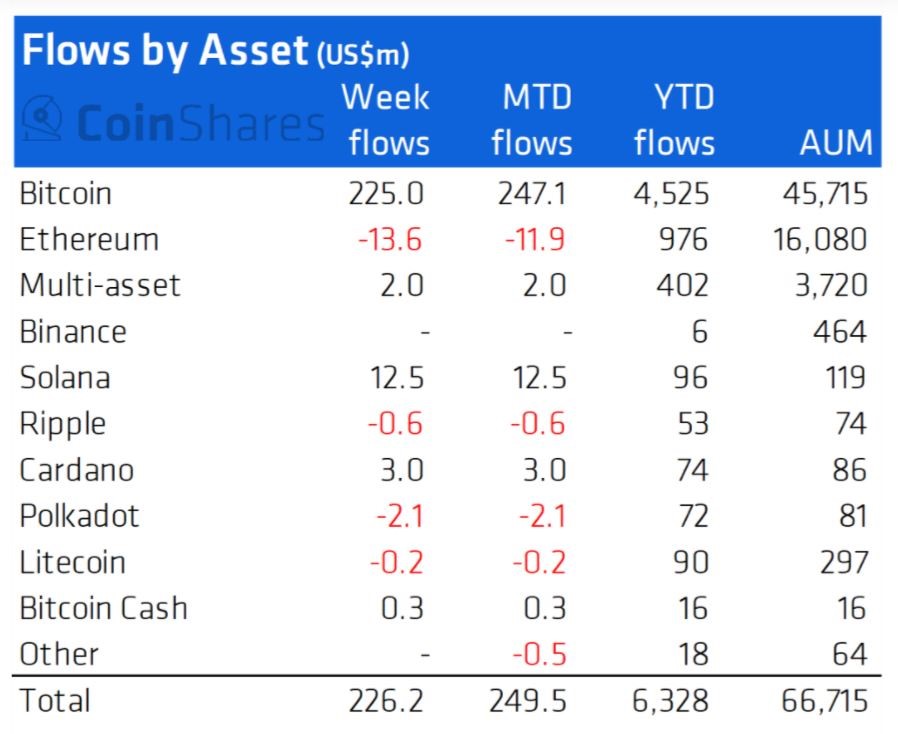Image resolution: width=898 pixels, height=734 pixels.
Task: Select the MTD flows column header
Action: (x=533, y=120)
